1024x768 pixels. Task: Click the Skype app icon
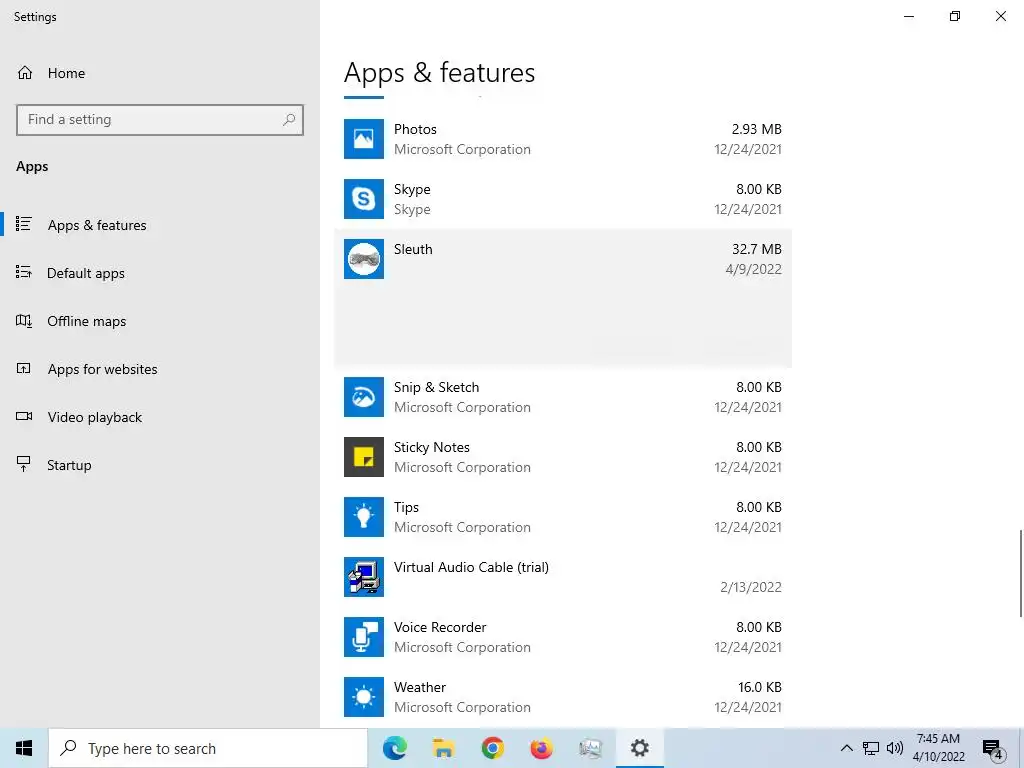(x=364, y=199)
